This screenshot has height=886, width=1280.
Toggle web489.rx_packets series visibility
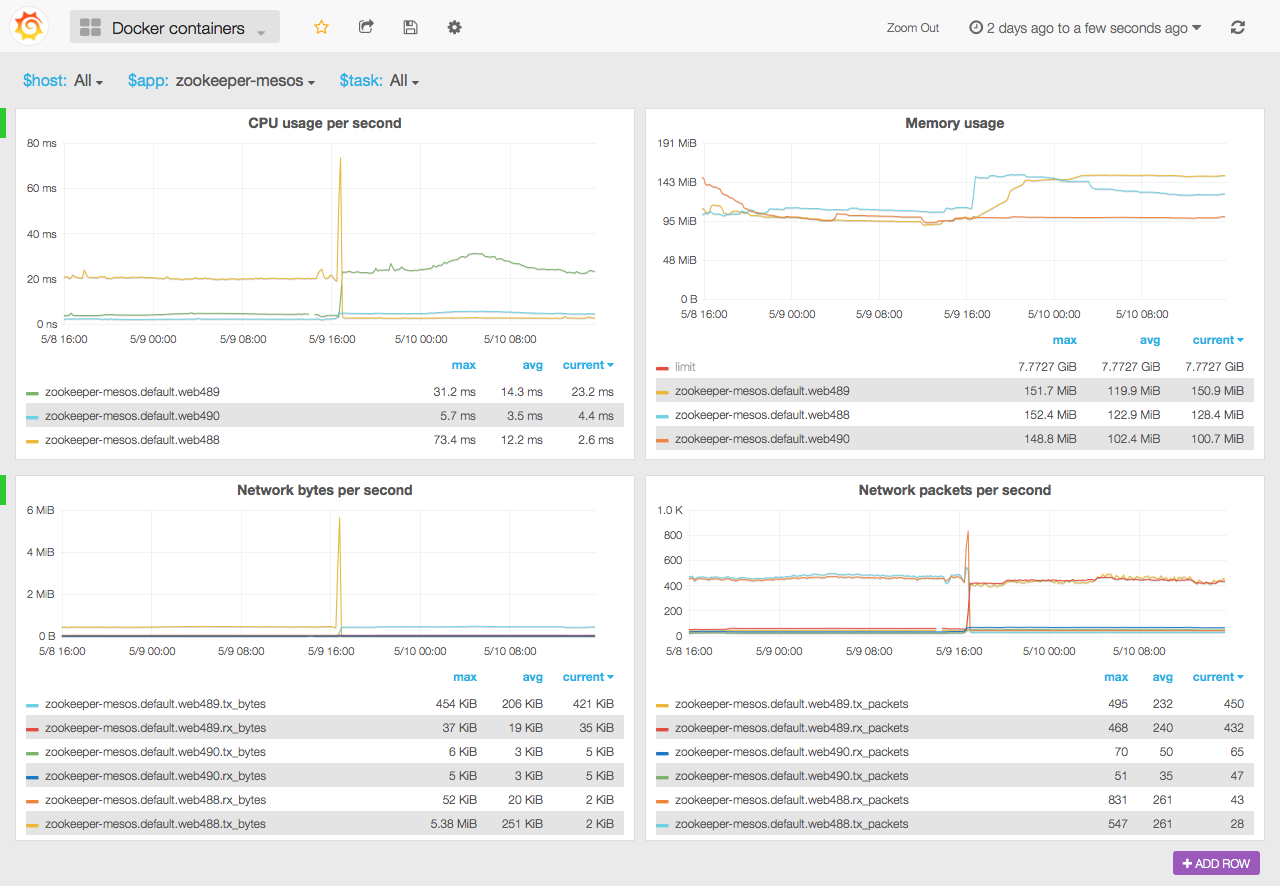point(792,728)
